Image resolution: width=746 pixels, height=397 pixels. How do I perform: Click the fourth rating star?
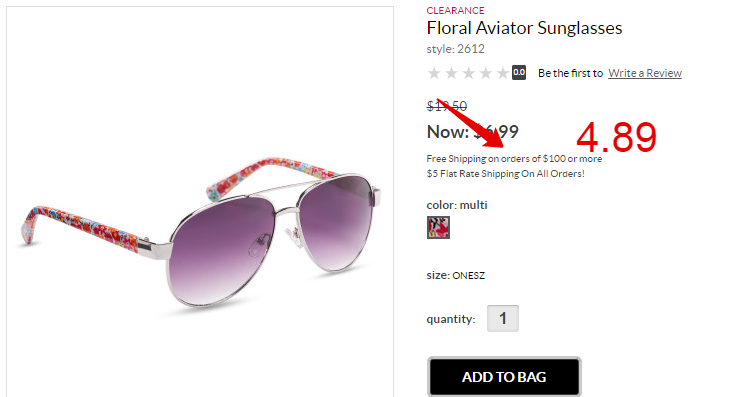click(x=486, y=73)
